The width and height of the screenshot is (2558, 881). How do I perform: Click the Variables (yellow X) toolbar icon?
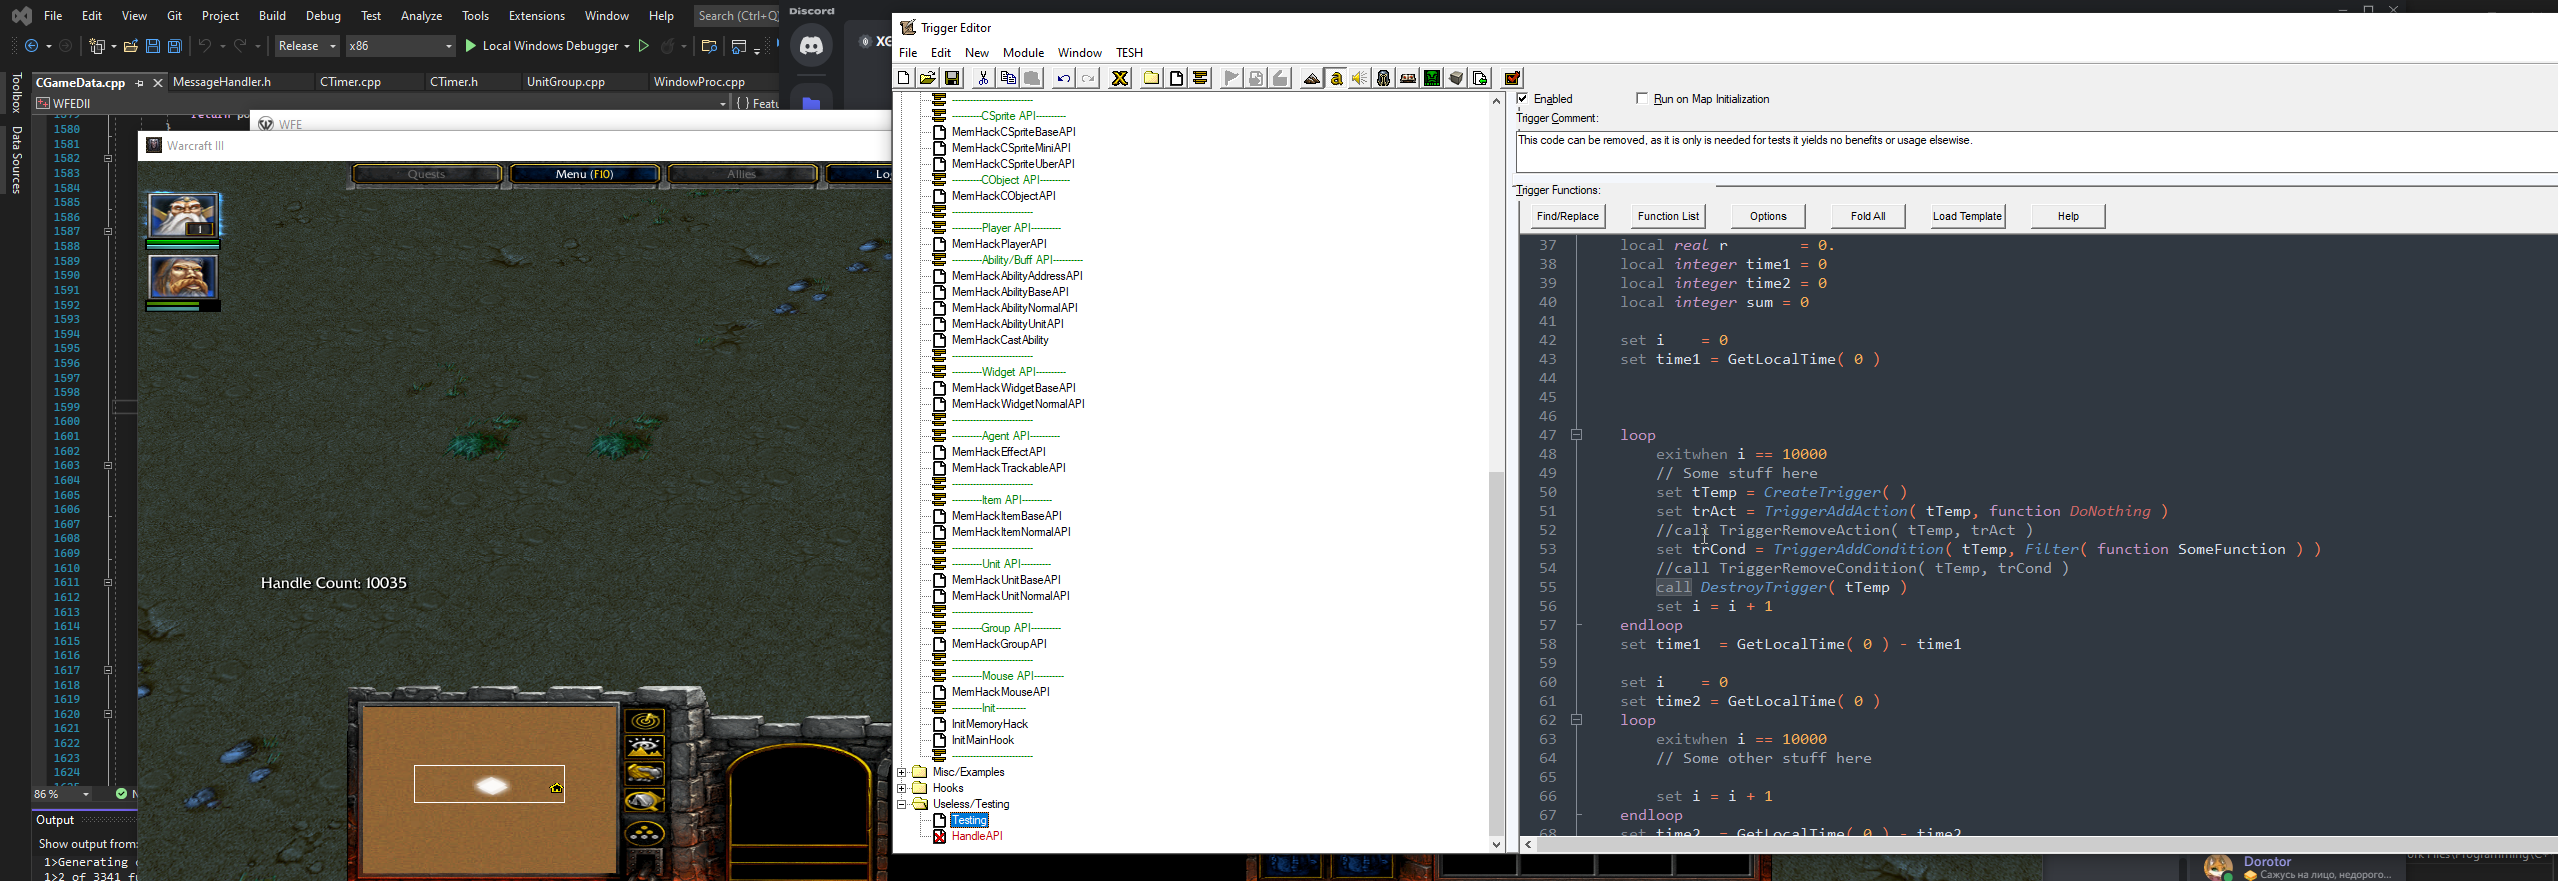[1120, 78]
